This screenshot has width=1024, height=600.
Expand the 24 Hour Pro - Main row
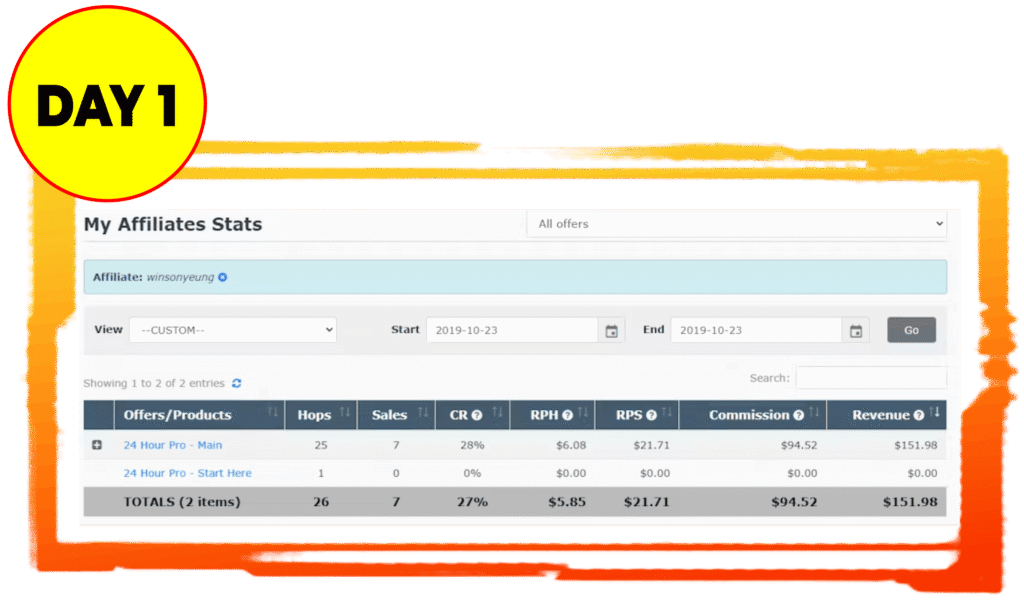click(97, 445)
